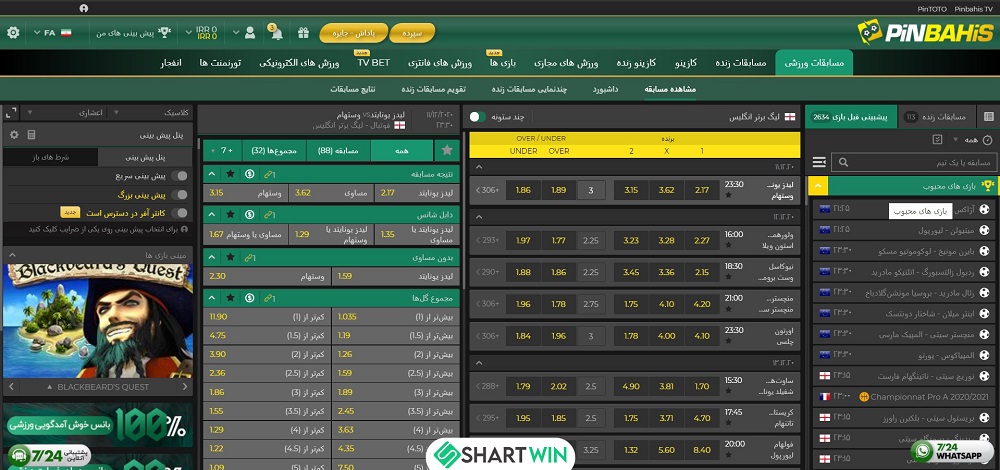
Task: Click the team or match search field
Action: click(912, 163)
